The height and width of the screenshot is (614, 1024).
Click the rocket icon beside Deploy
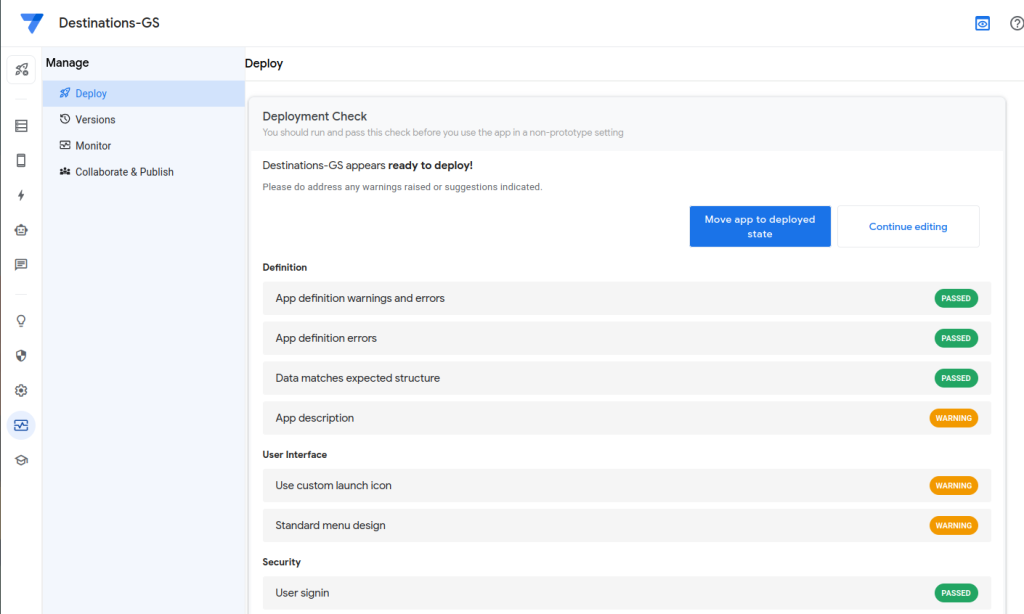(x=65, y=93)
